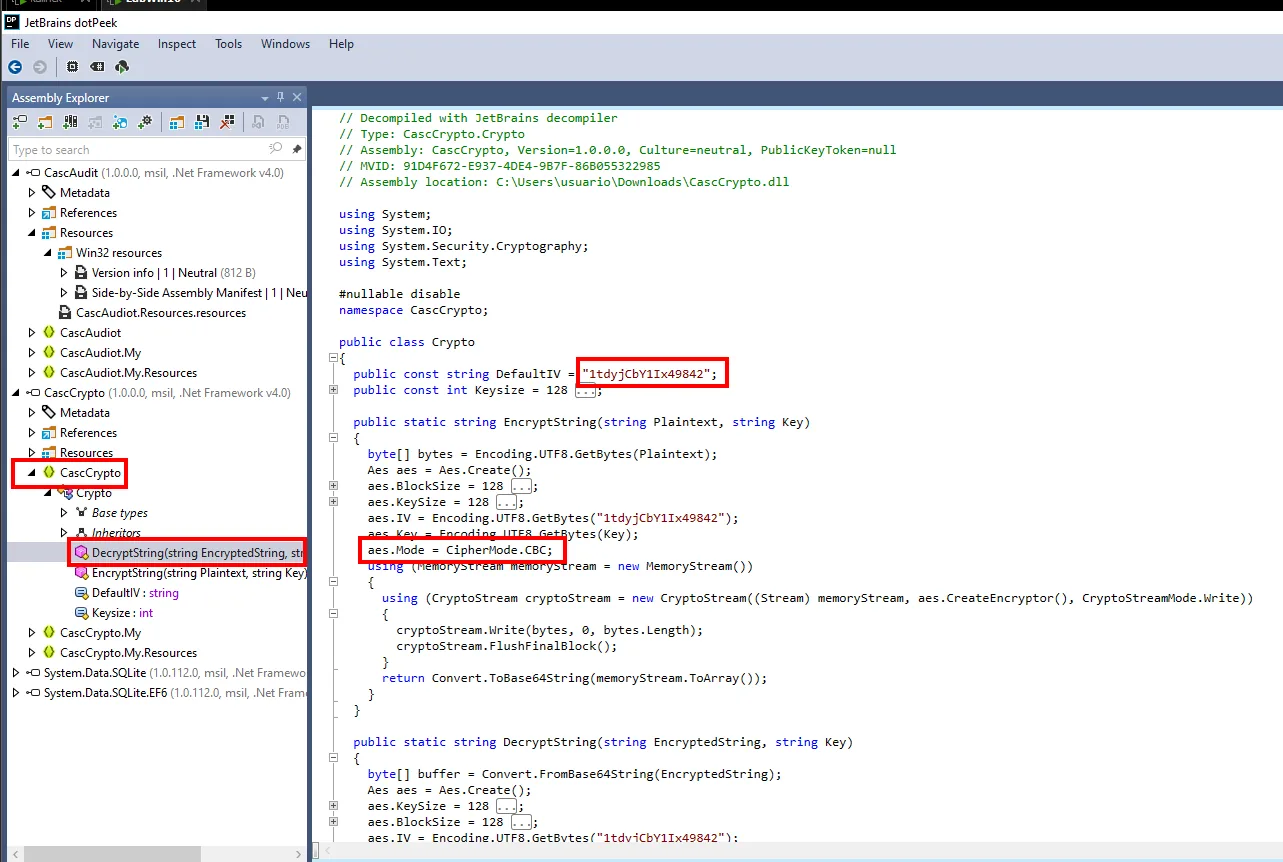The image size is (1283, 862).
Task: Click the magnifier icon in the search box
Action: pos(276,149)
